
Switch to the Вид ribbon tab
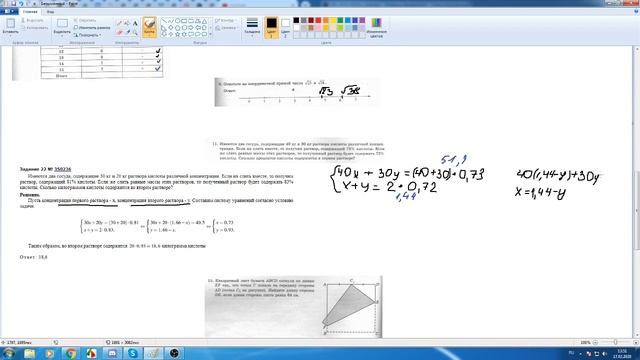[x=50, y=11]
